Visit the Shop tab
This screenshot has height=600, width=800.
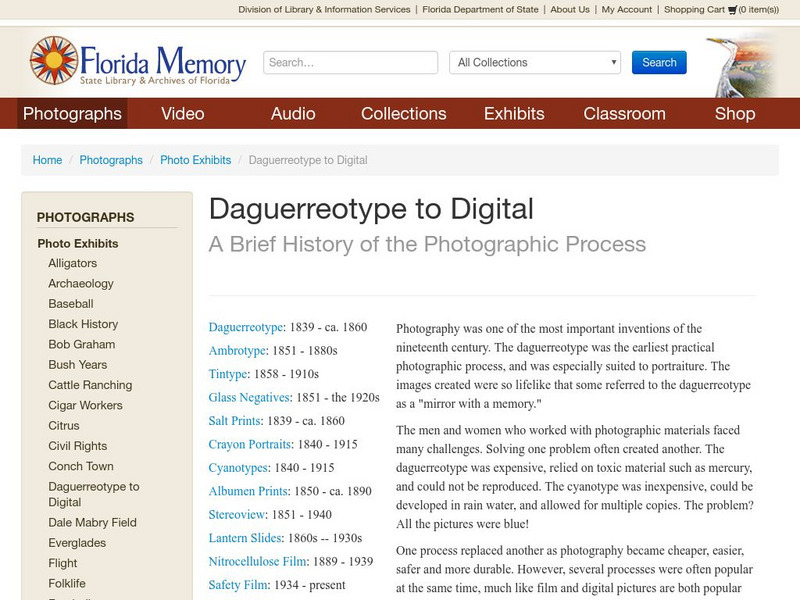pos(734,113)
